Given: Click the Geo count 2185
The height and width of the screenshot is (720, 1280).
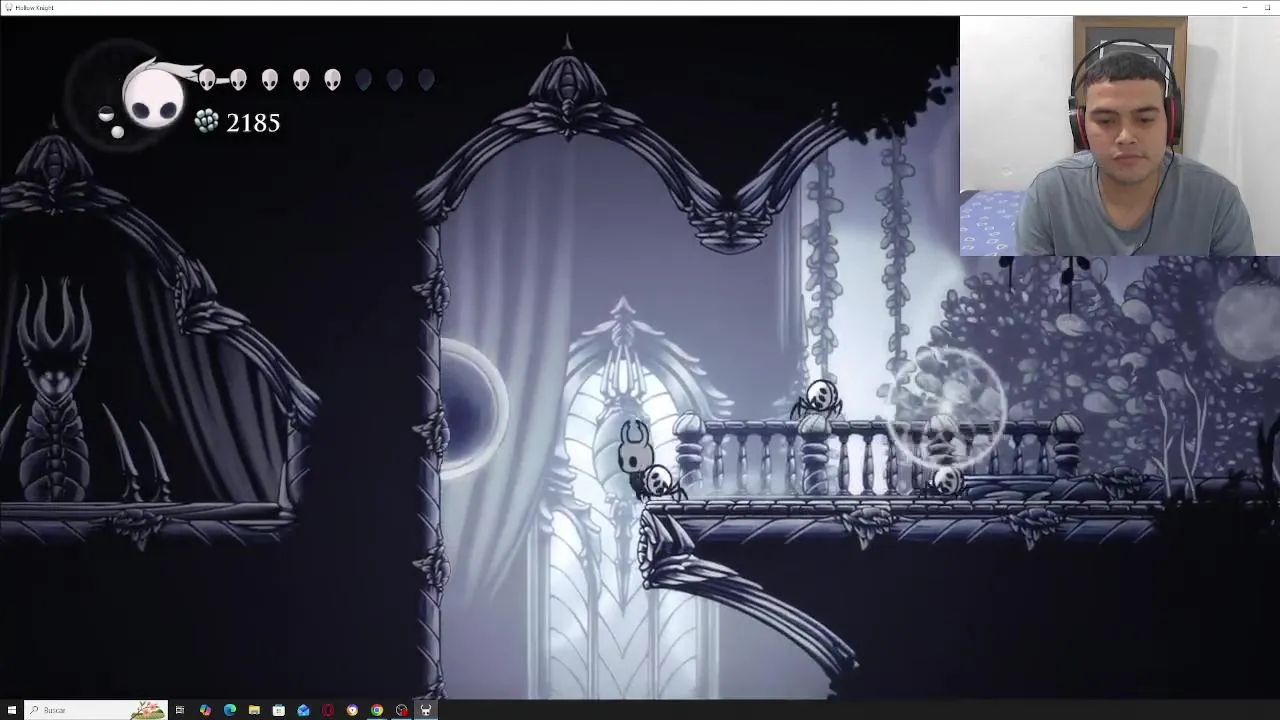Looking at the screenshot, I should (x=253, y=123).
